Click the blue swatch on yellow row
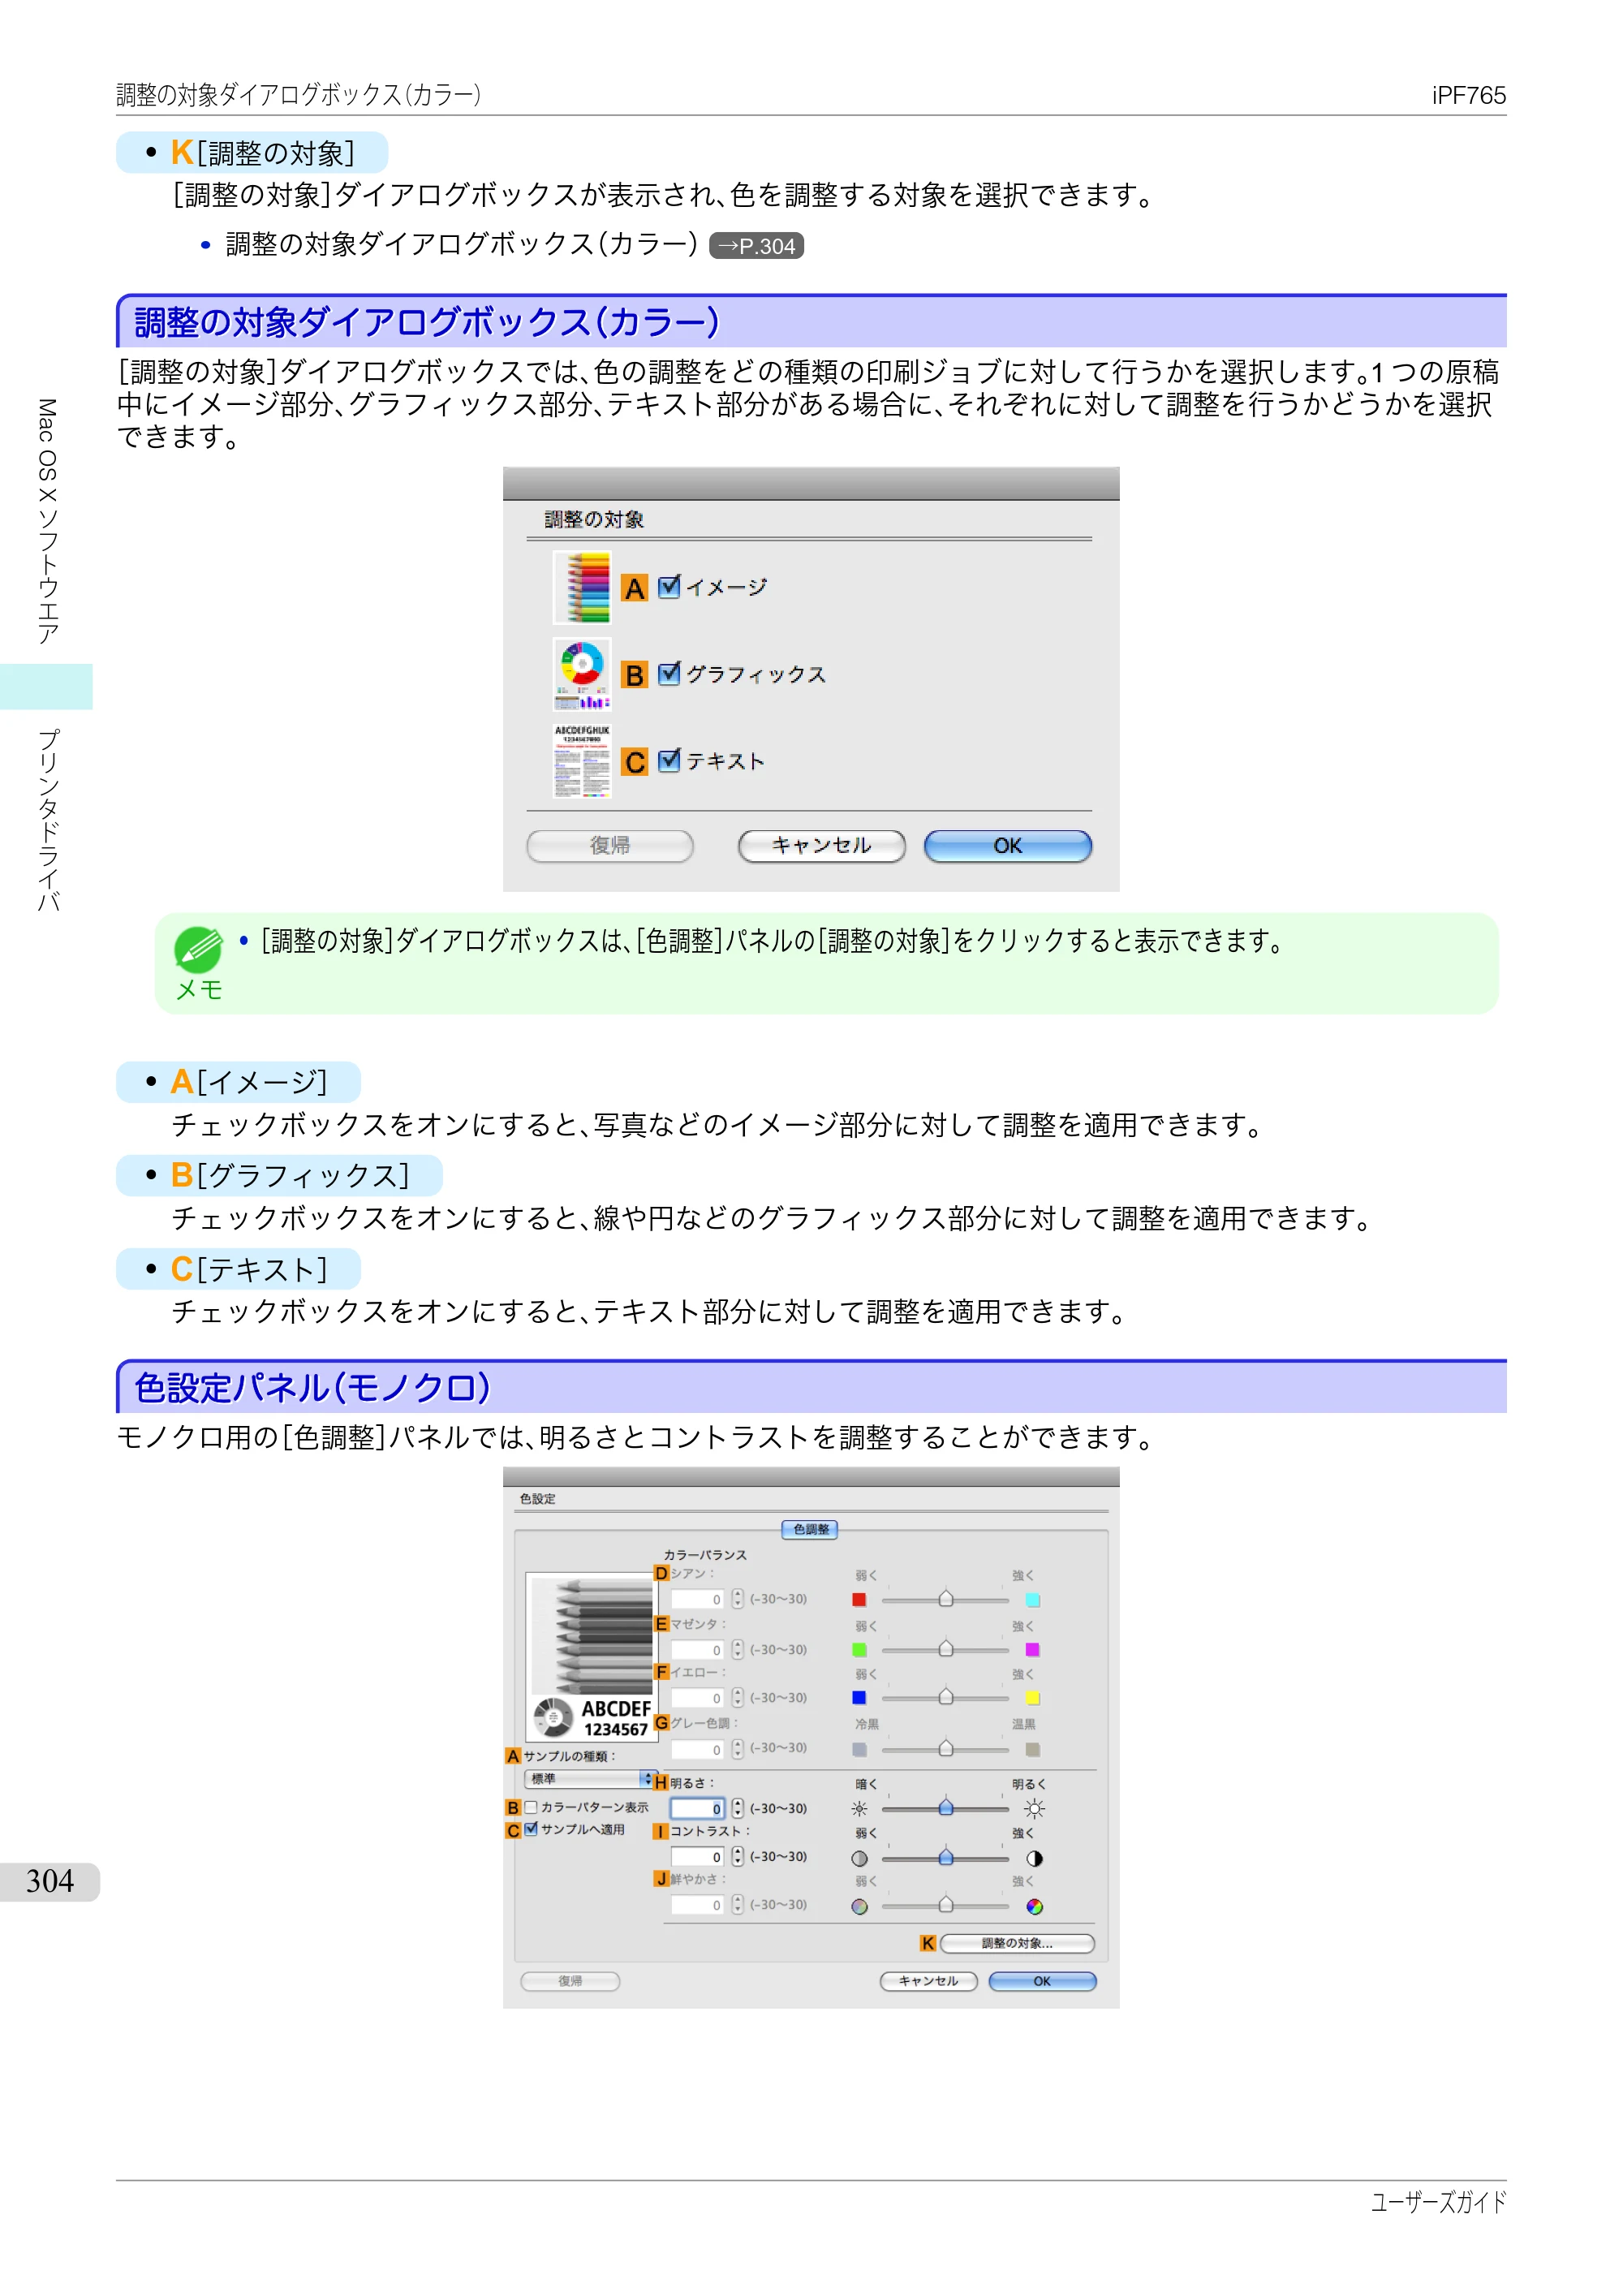 pyautogui.click(x=859, y=1697)
